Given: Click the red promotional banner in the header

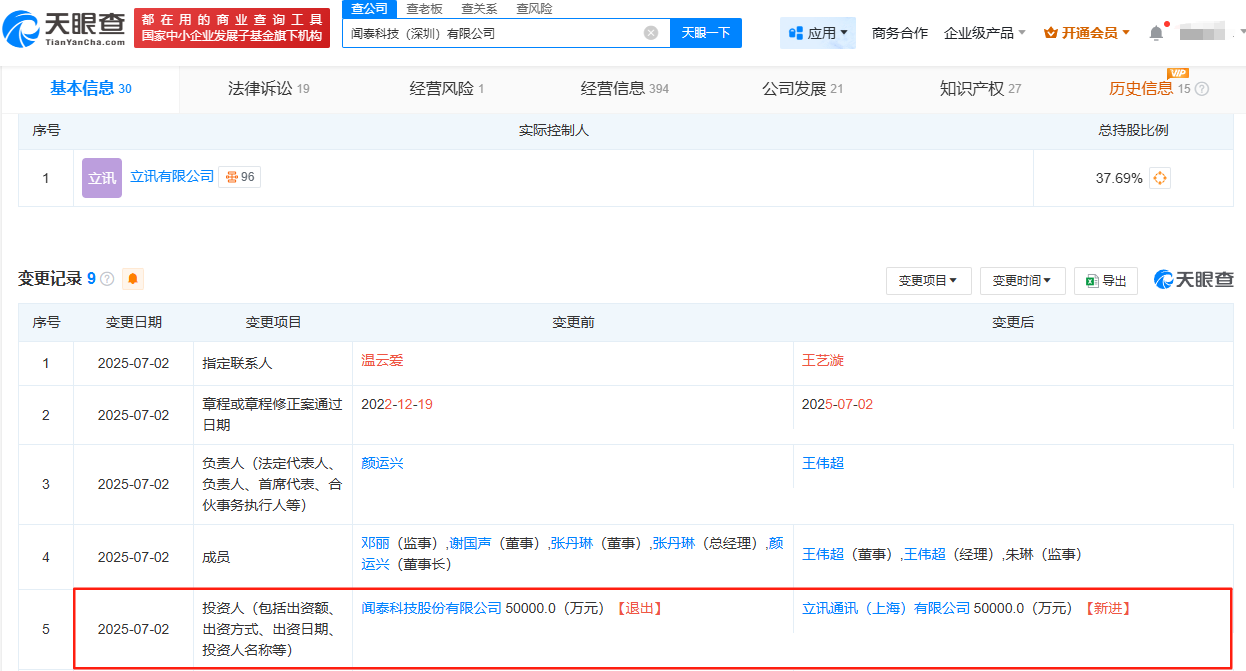Looking at the screenshot, I should pyautogui.click(x=231, y=28).
